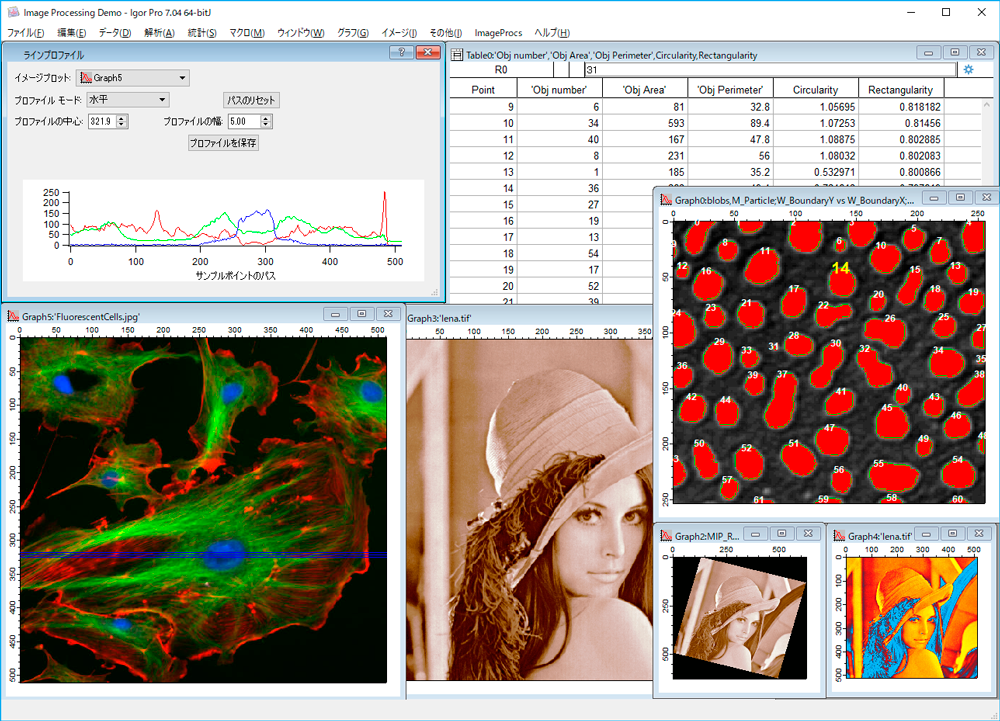Screen dimensions: 1000x721
Task: Click the プロファイルの中心 field showing 321.9
Action: pyautogui.click(x=102, y=121)
